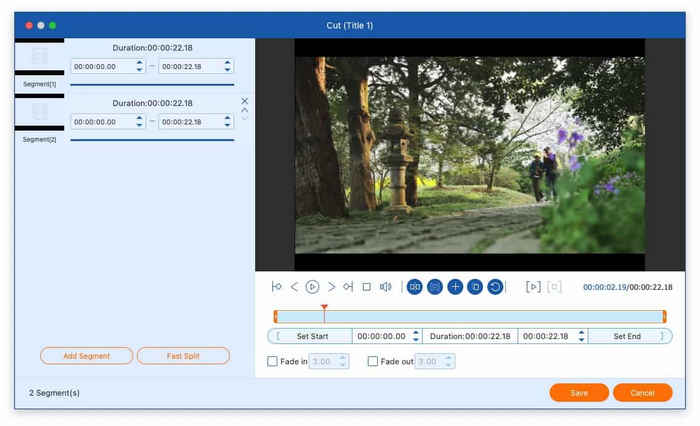Click the orange Save button
This screenshot has width=700, height=426.
[x=579, y=393]
